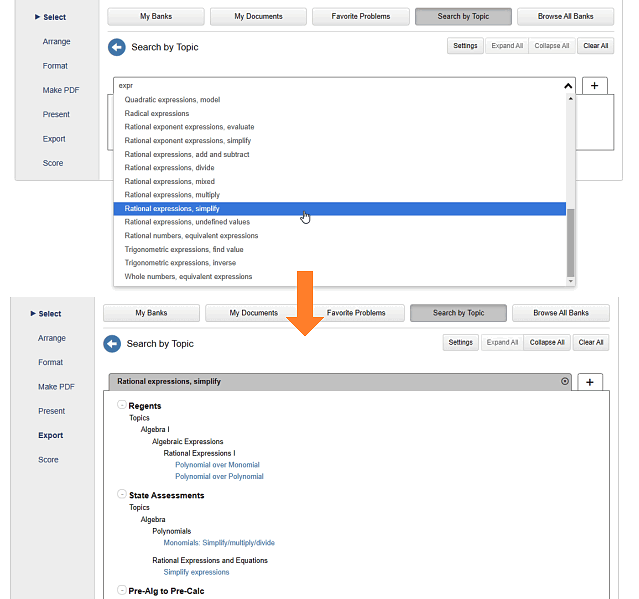Go to Make PDF in upper sidebar
Screen dimensions: 639x599
[x=61, y=90]
